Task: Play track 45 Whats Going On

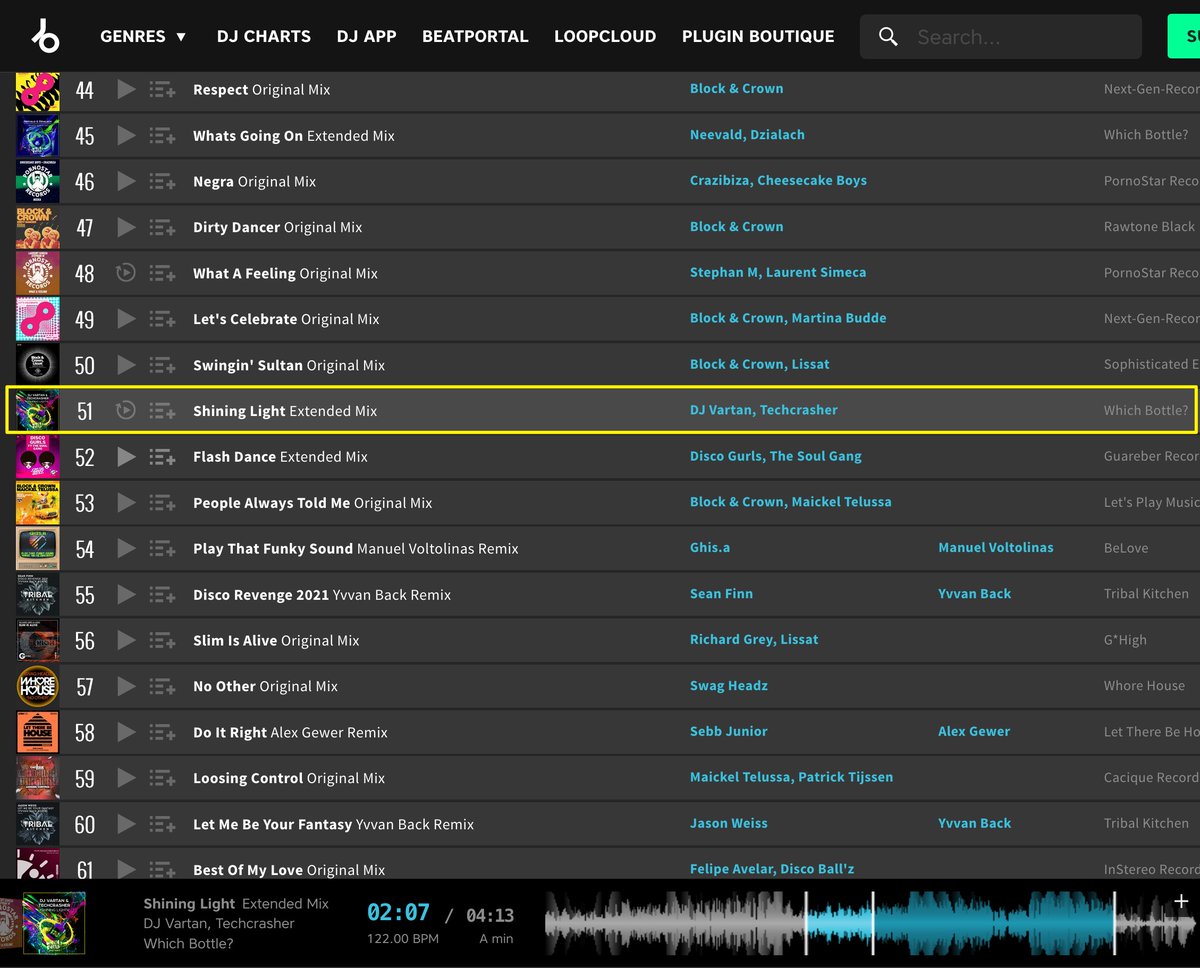Action: (126, 135)
